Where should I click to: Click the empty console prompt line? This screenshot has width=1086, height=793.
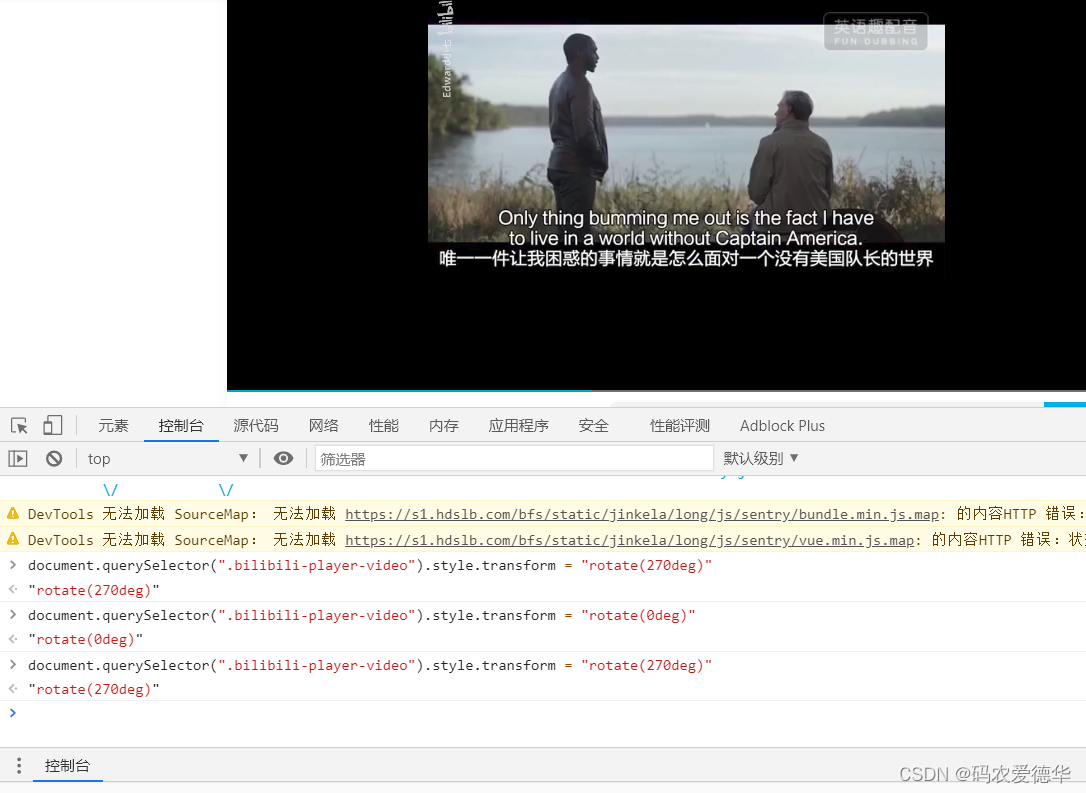pyautogui.click(x=543, y=713)
